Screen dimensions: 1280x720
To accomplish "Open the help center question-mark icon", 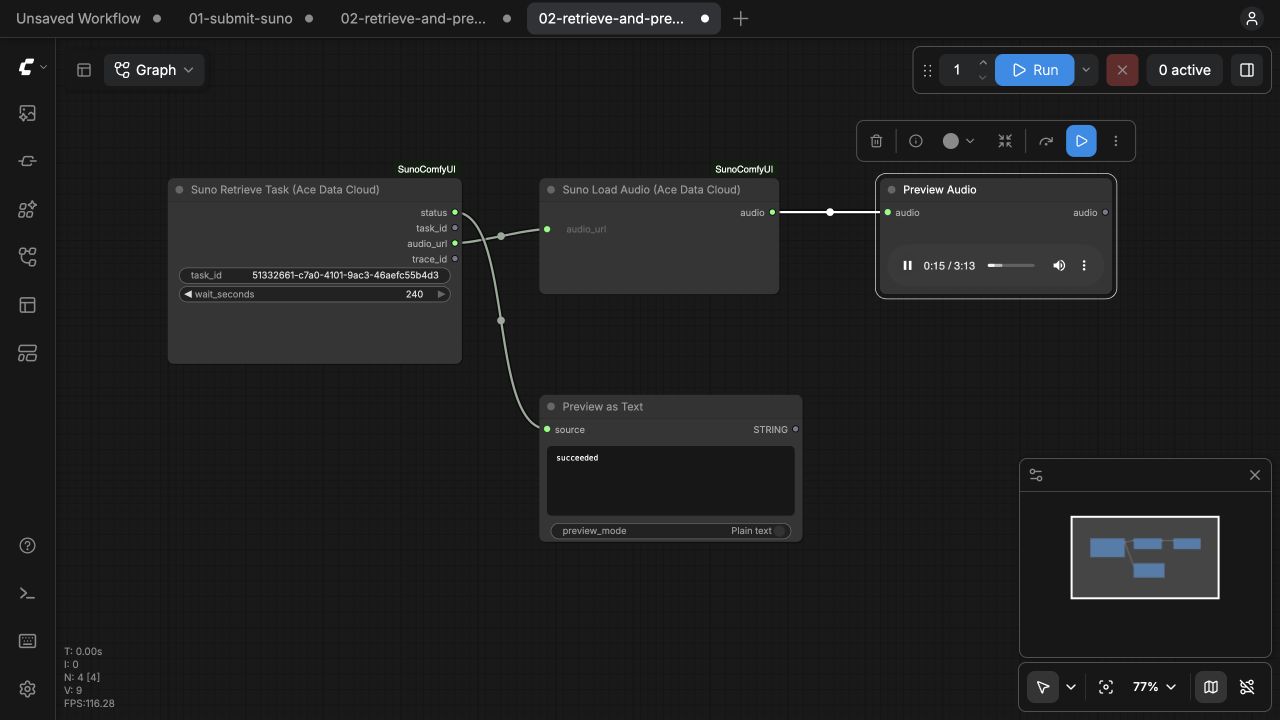I will 27,546.
